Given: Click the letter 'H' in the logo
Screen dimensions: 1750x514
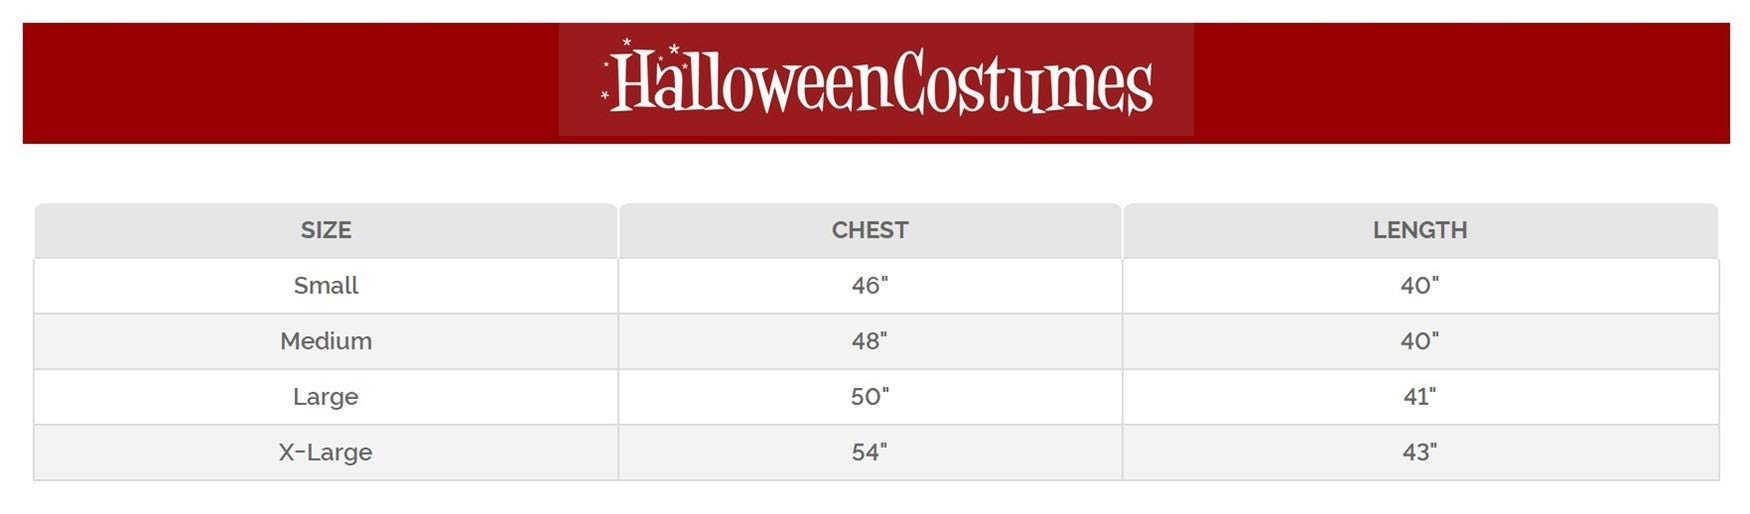Looking at the screenshot, I should pyautogui.click(x=632, y=82).
